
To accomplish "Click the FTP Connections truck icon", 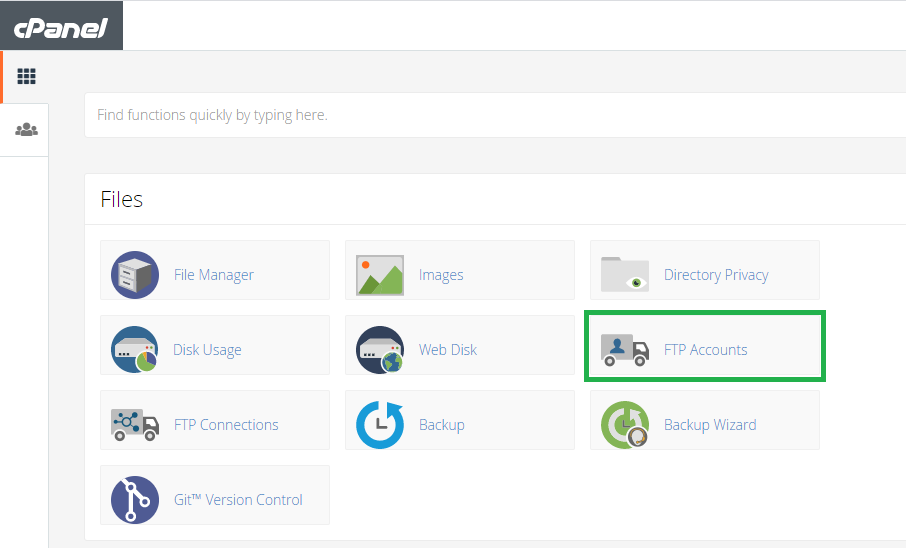I will tap(135, 425).
